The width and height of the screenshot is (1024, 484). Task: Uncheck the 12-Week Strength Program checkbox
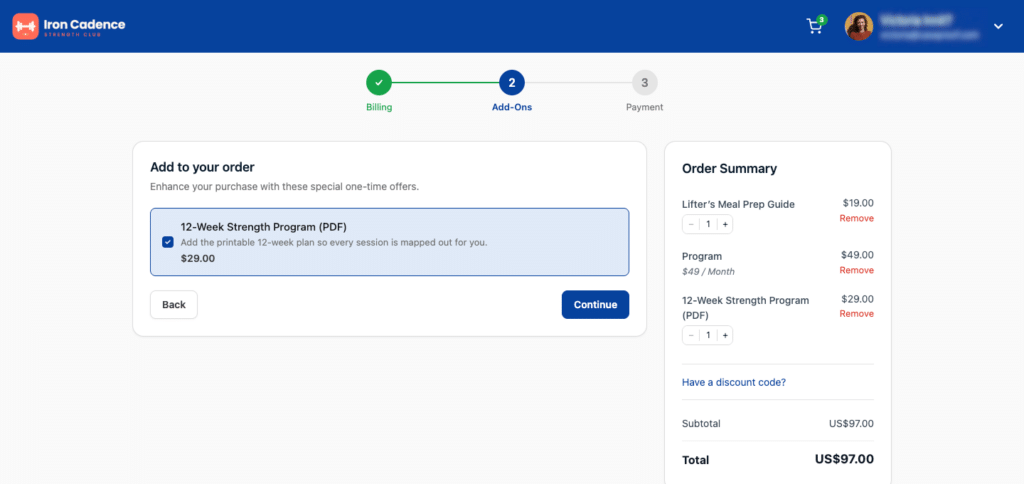tap(168, 242)
